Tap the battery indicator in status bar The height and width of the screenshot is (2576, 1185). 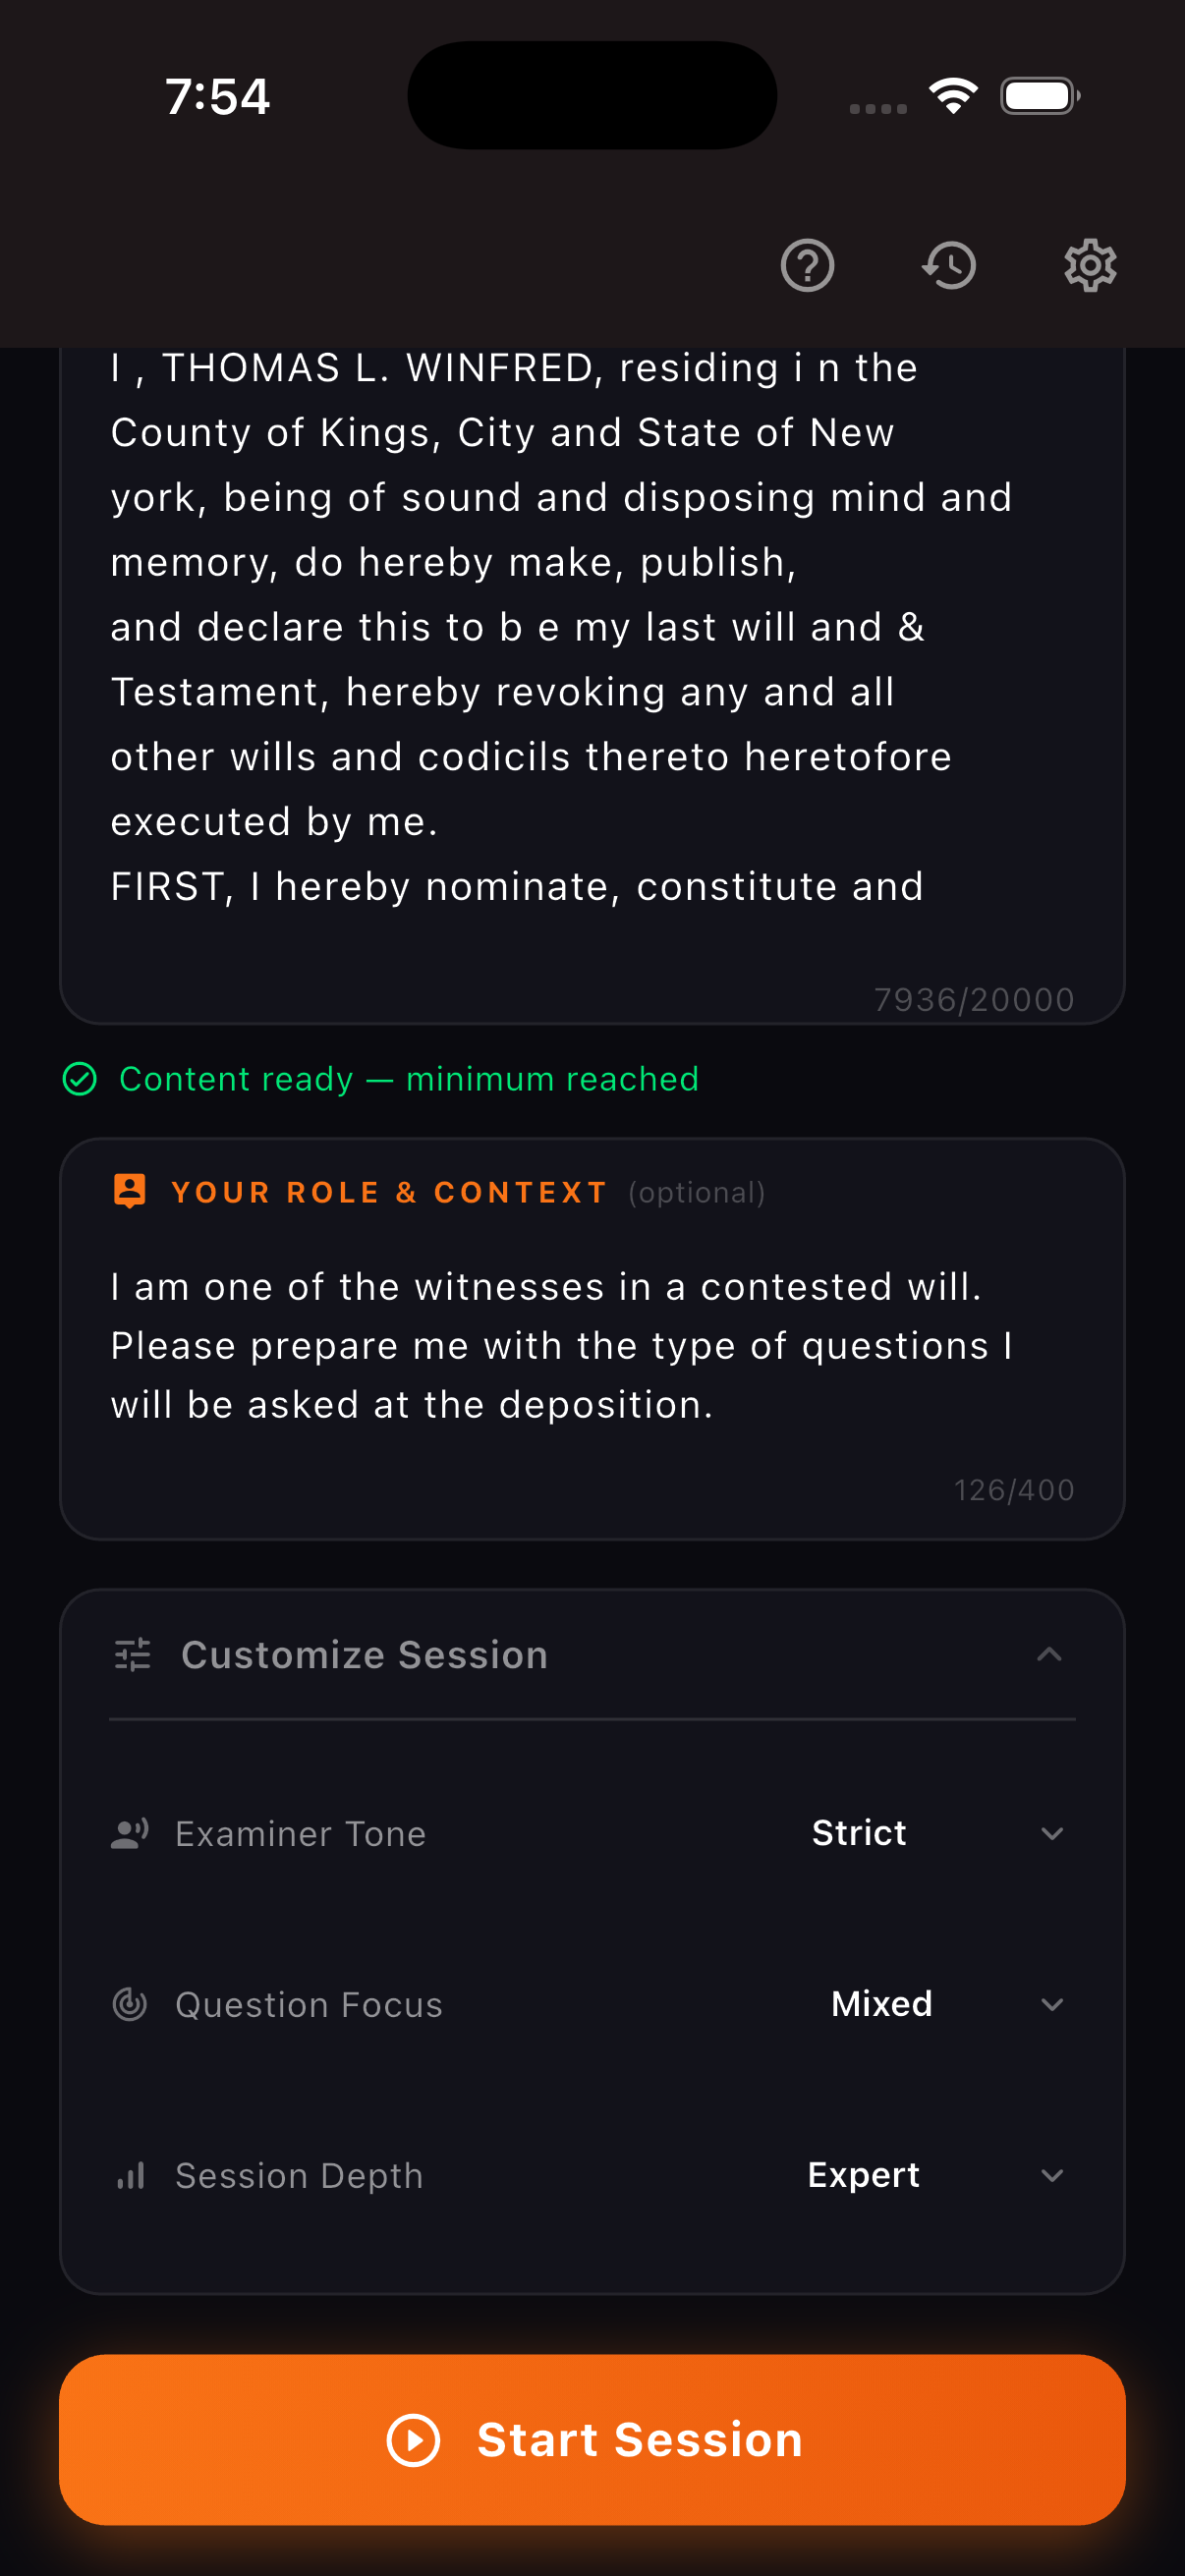coord(1039,96)
